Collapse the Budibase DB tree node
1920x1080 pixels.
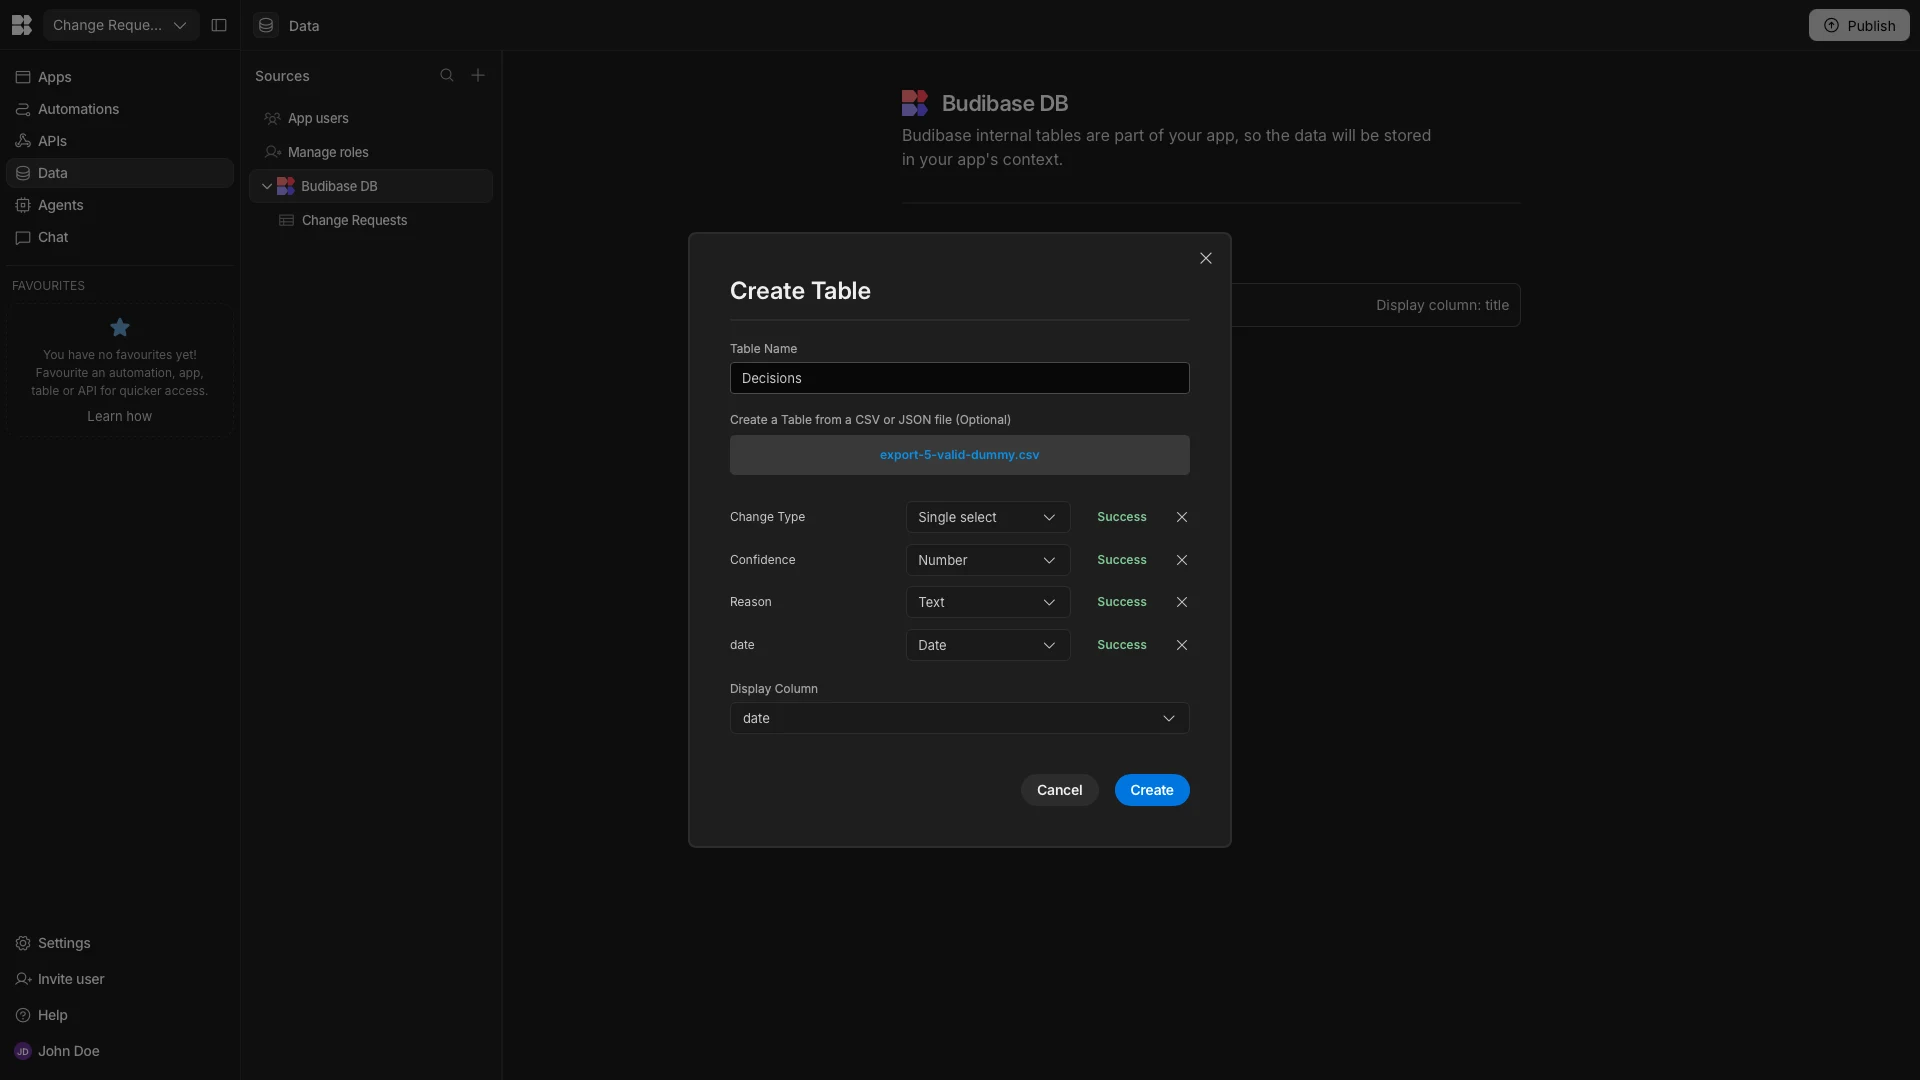click(x=267, y=186)
